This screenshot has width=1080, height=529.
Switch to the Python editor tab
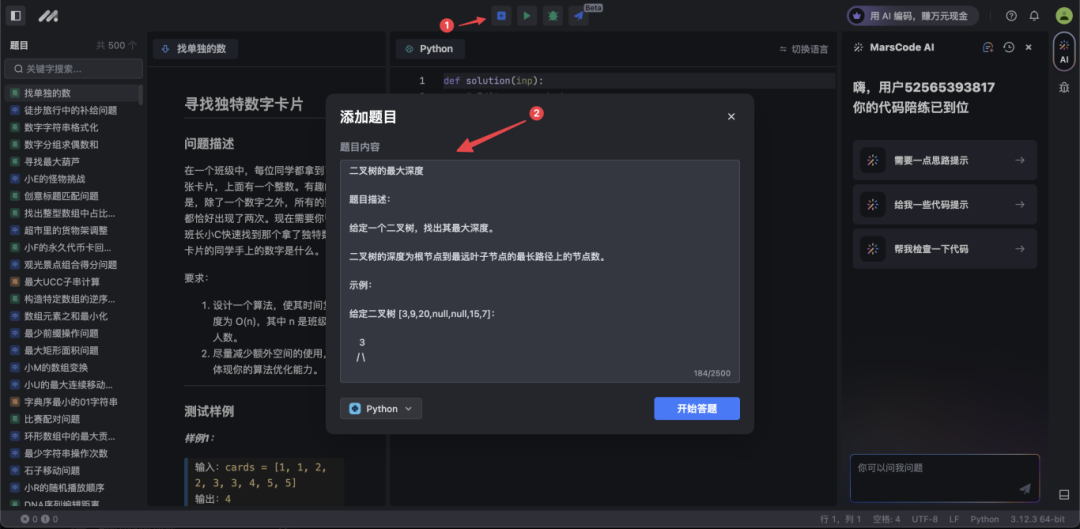click(430, 49)
